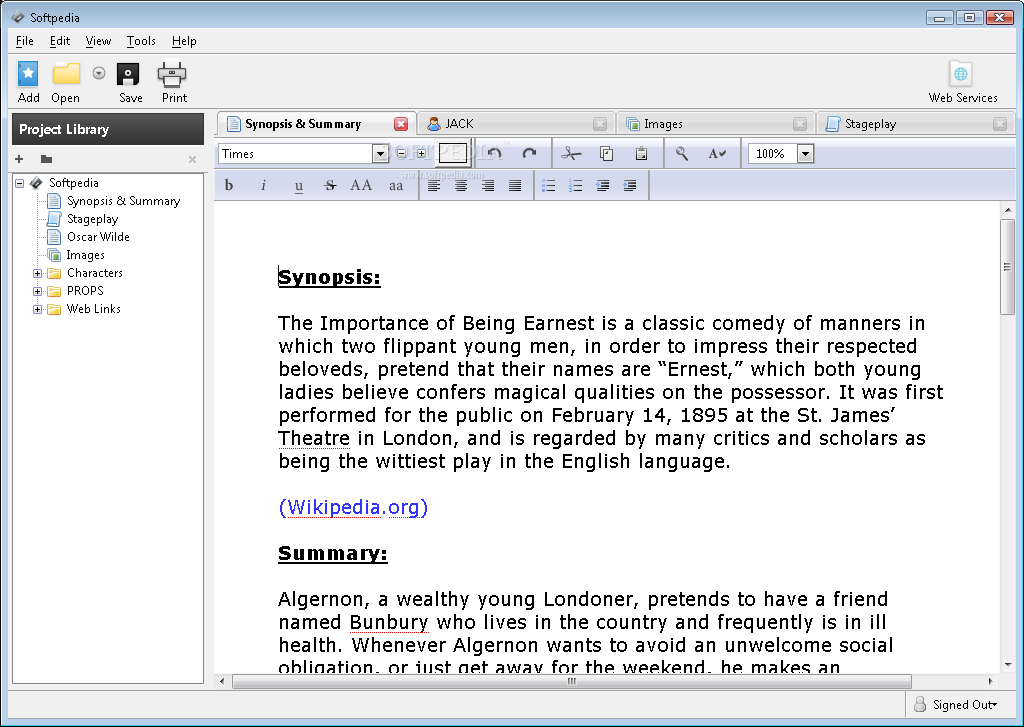The height and width of the screenshot is (727, 1024).
Task: Close the JACK tab
Action: (600, 124)
